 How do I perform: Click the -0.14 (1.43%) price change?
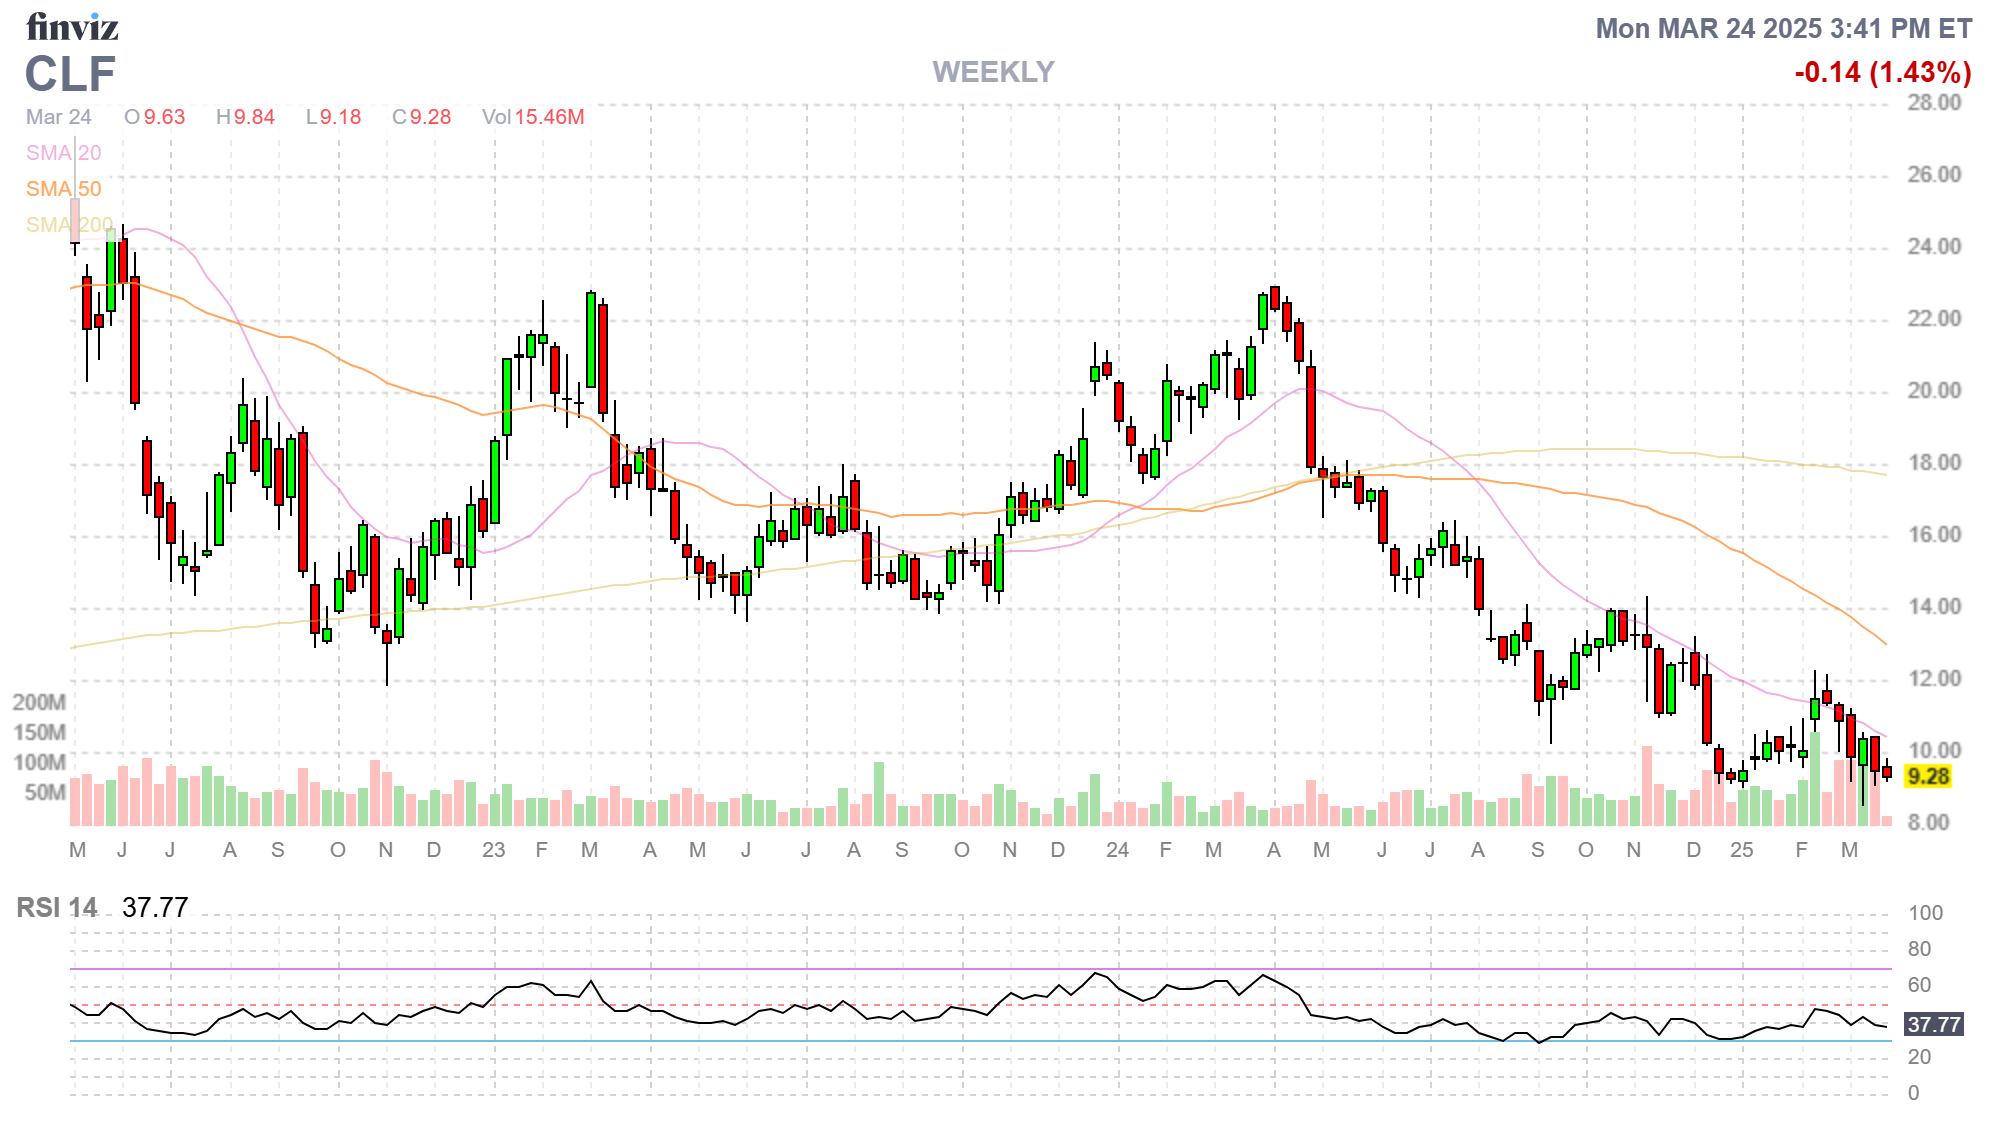[1882, 72]
